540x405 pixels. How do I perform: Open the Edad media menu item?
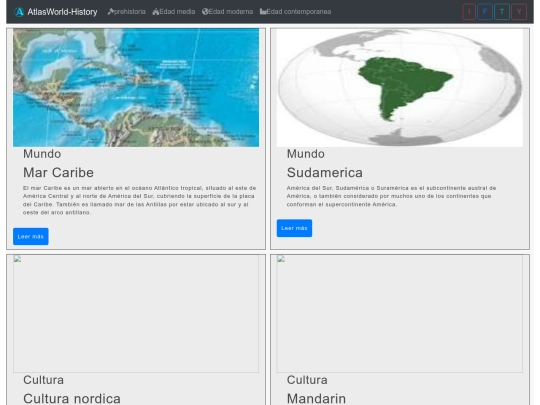(x=174, y=12)
